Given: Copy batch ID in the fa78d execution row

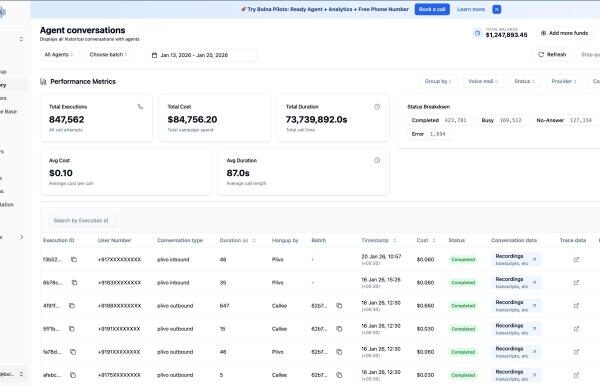Looking at the screenshot, I should click(x=339, y=352).
